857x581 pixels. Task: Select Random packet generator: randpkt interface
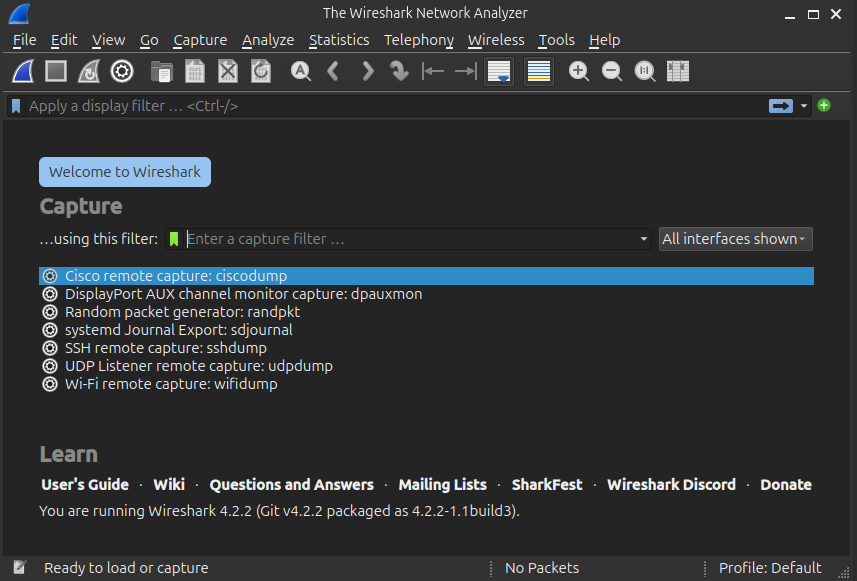coord(426,312)
